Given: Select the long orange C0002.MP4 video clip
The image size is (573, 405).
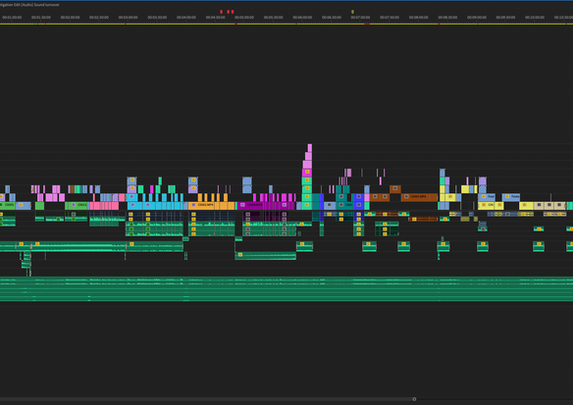Looking at the screenshot, I should click(211, 205).
